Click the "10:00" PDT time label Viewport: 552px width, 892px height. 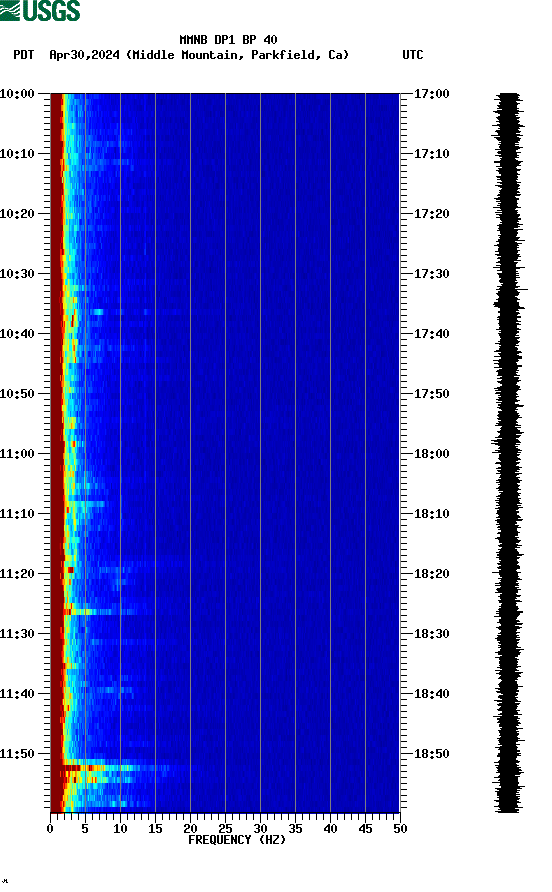point(17,93)
